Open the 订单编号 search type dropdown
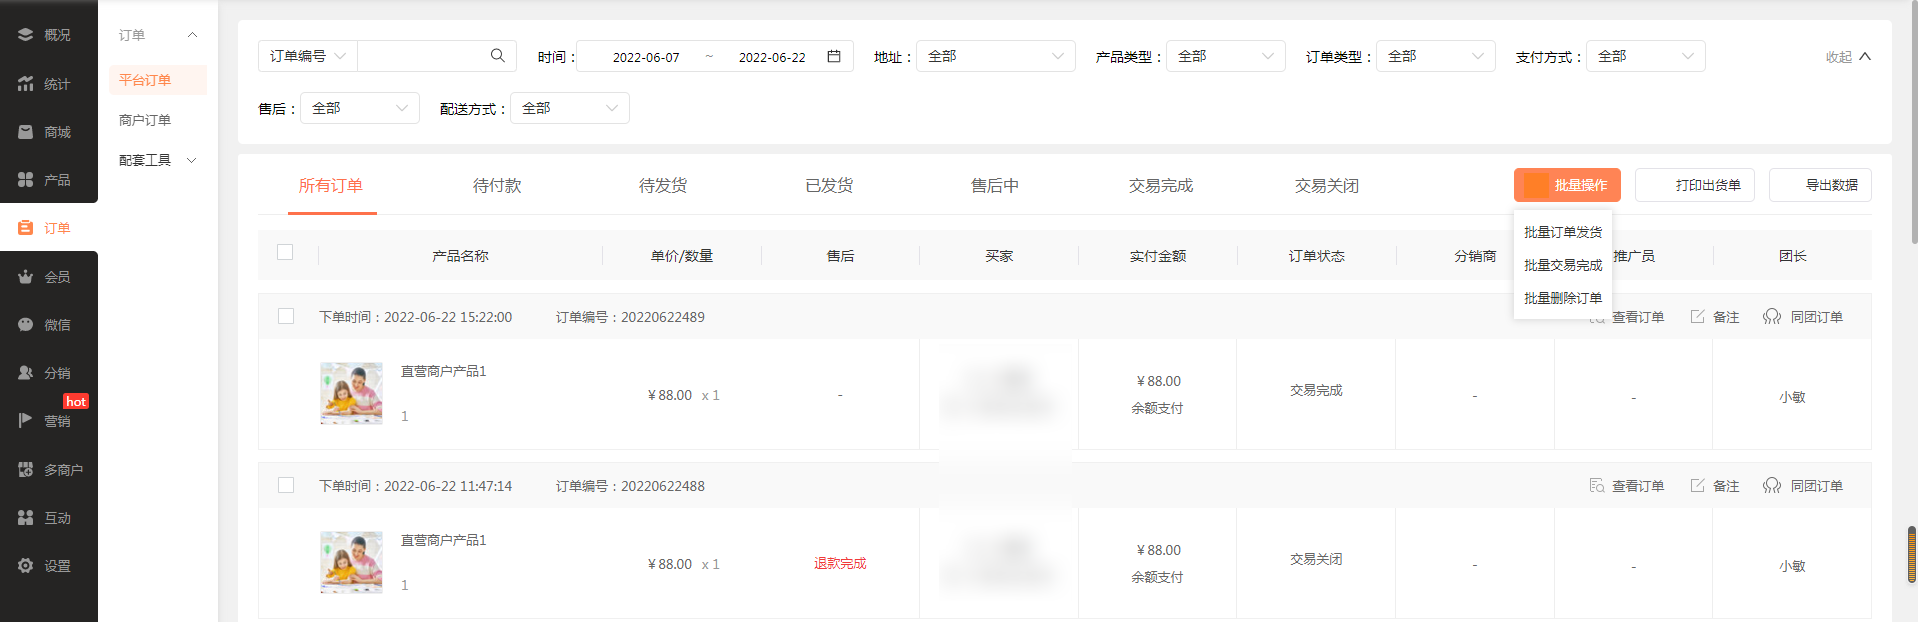 point(308,56)
